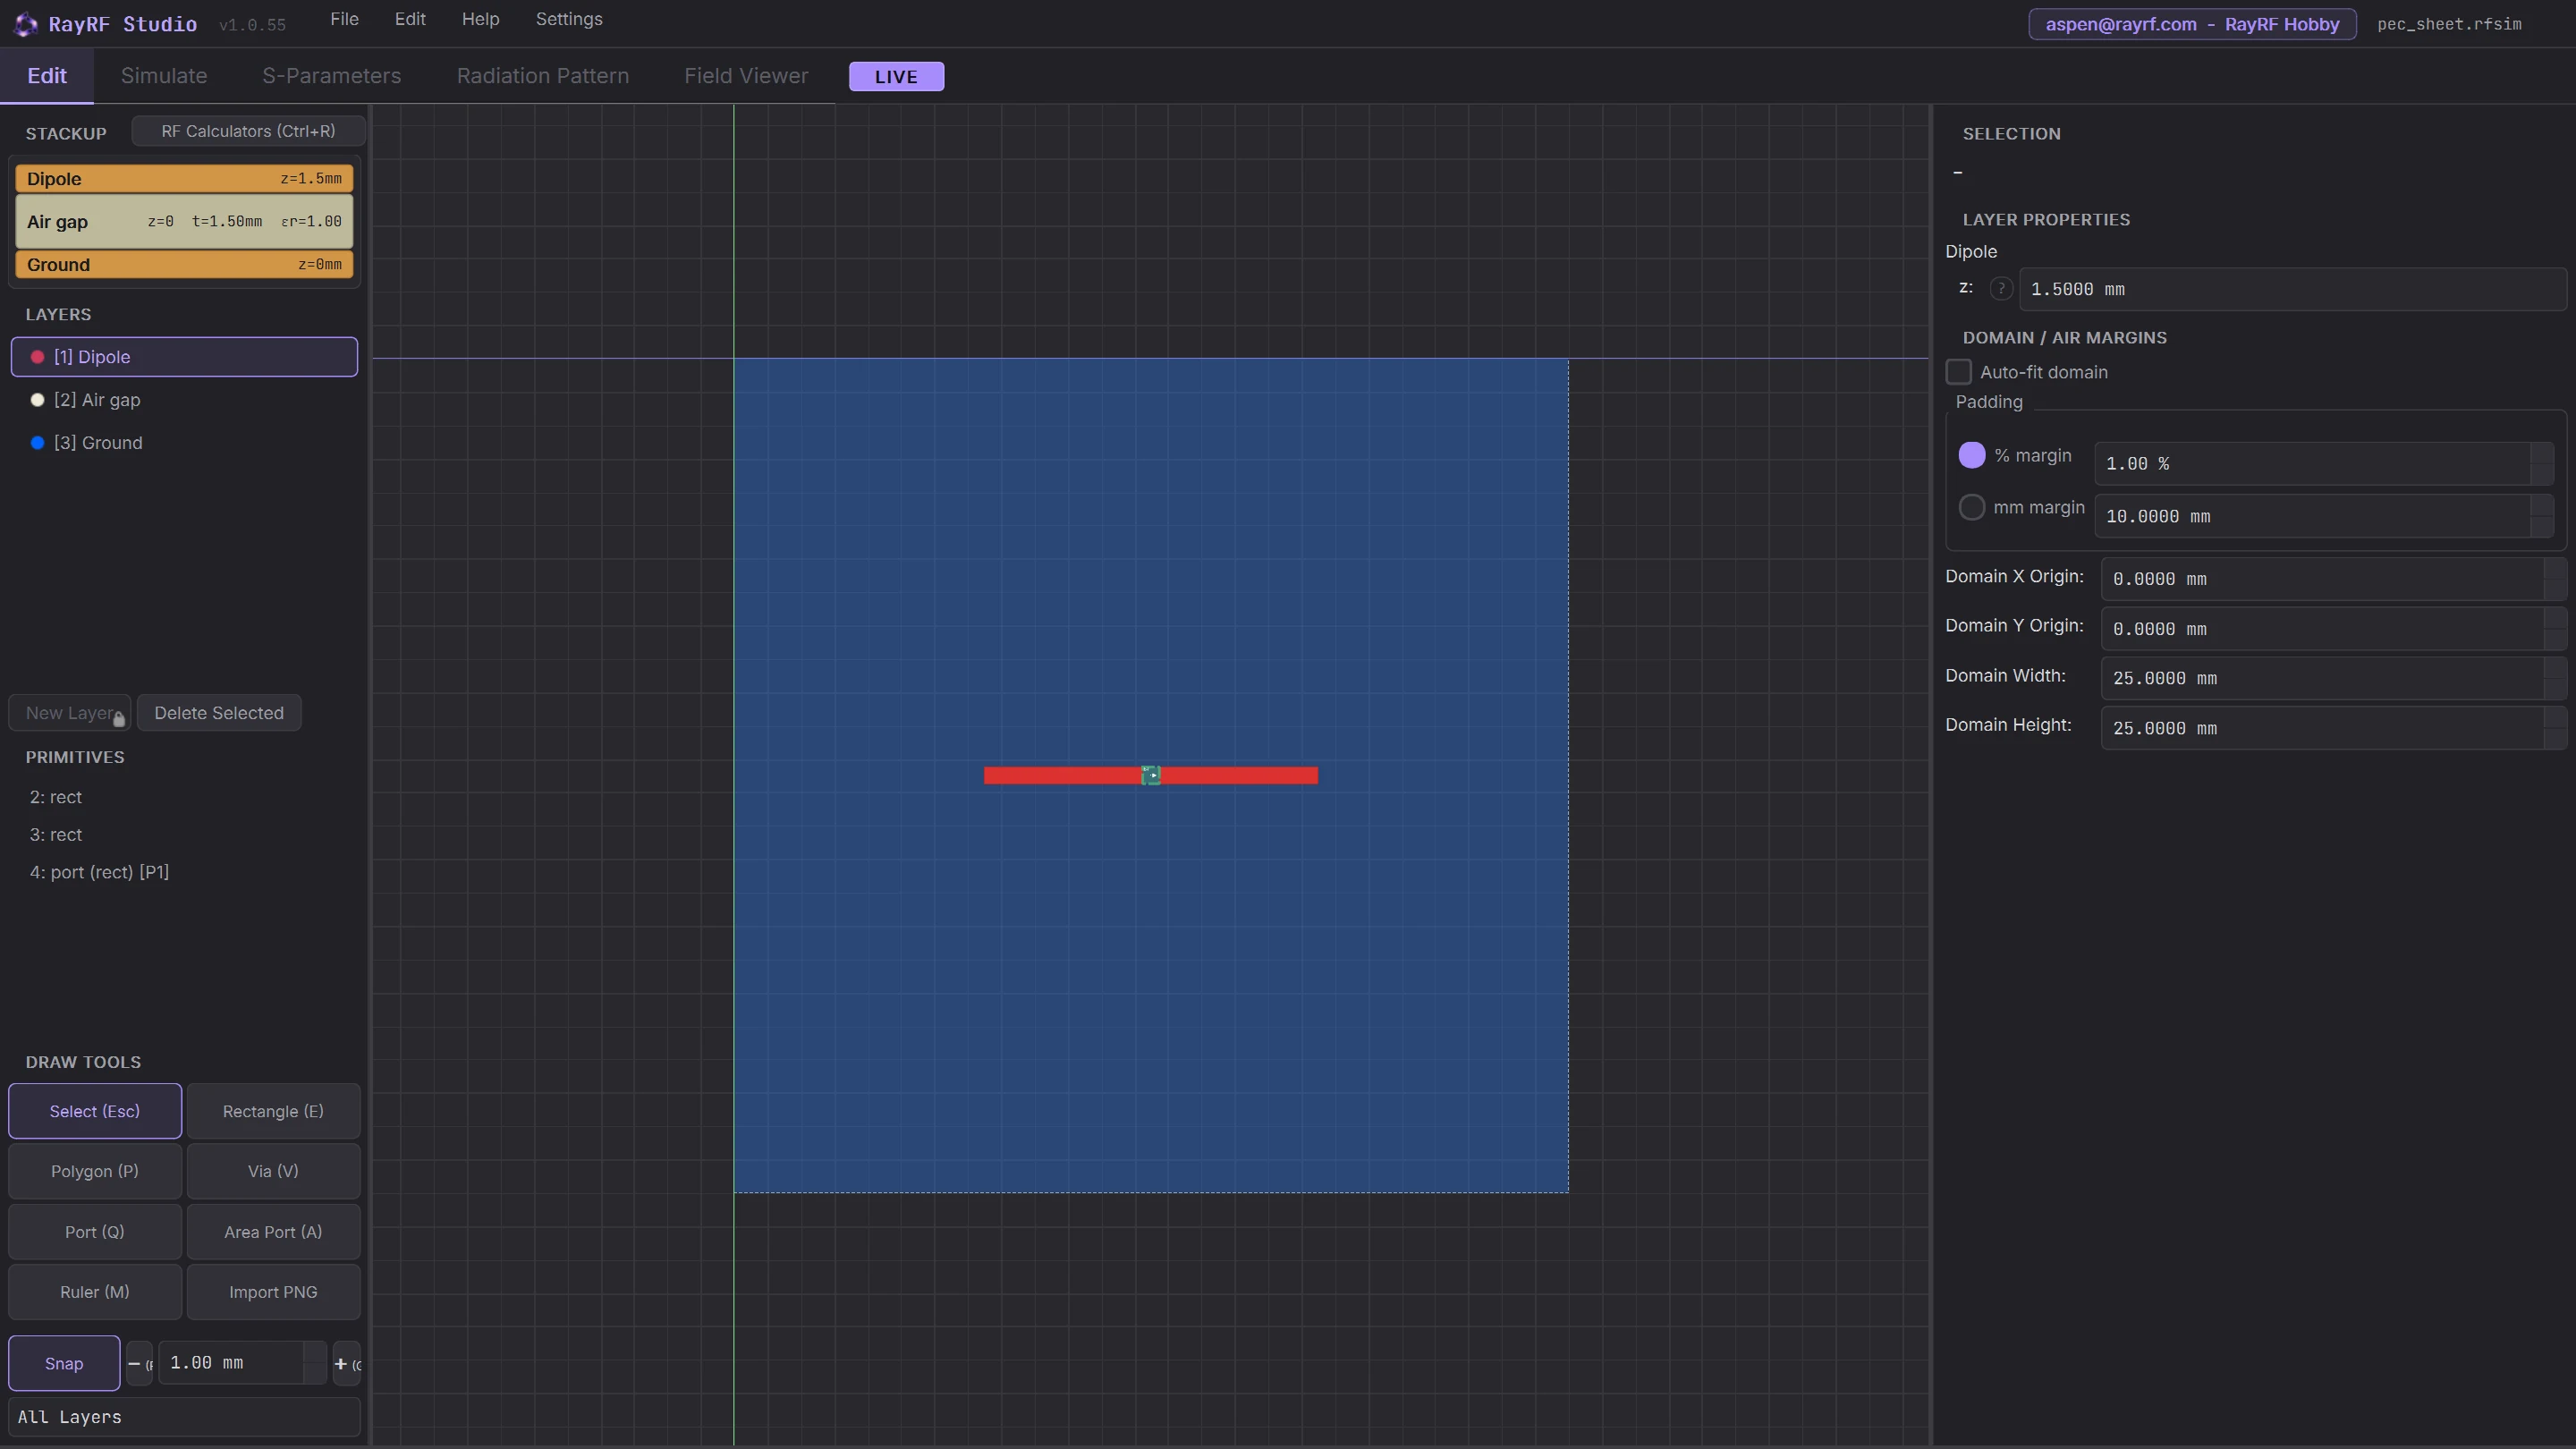Click the lock icon on New Layer
This screenshot has height=1449, width=2576.
119,720
